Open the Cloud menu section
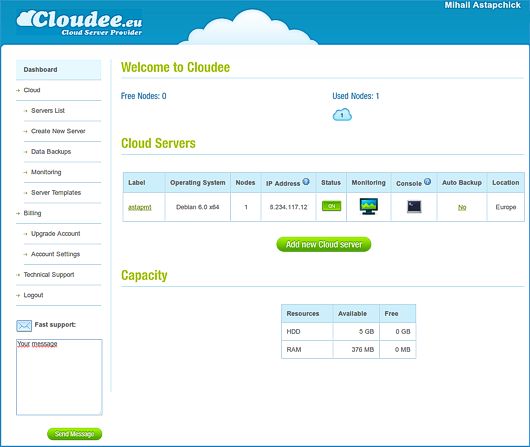 click(32, 90)
